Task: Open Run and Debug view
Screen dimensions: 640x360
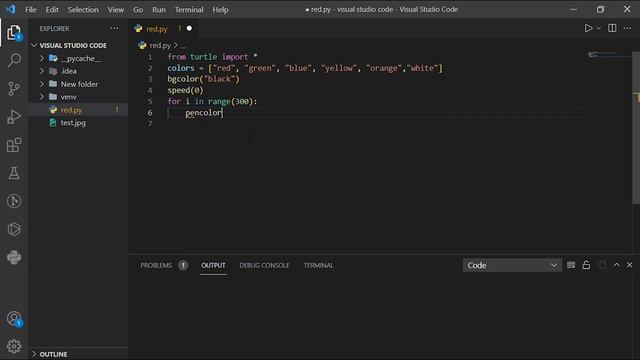Action: pyautogui.click(x=14, y=117)
